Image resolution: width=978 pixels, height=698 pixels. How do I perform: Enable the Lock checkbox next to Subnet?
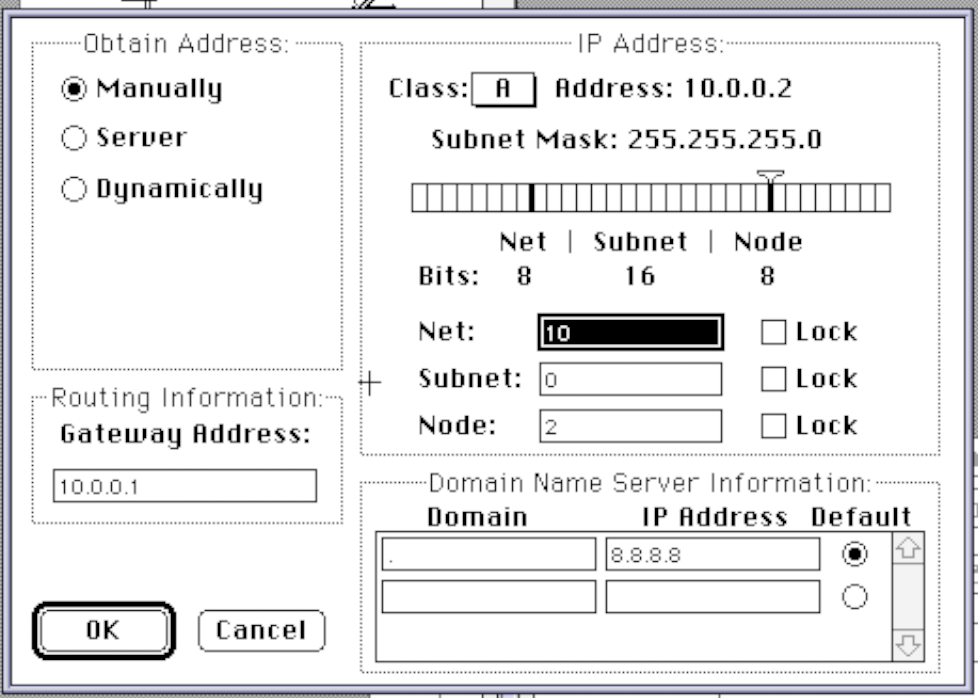click(x=774, y=379)
